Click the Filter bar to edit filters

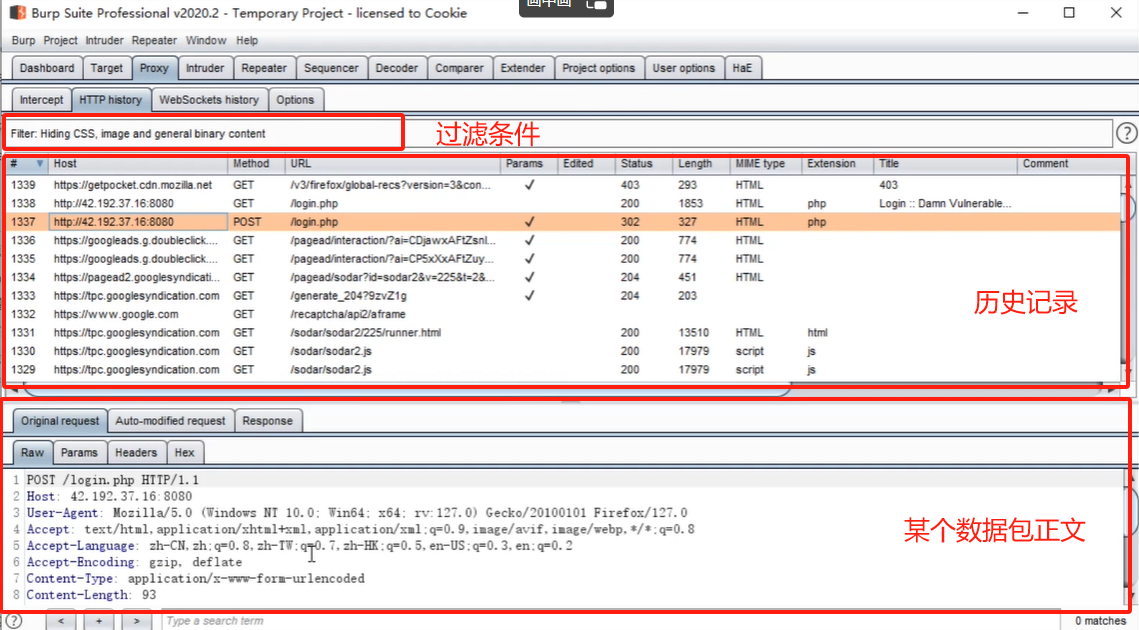point(559,134)
